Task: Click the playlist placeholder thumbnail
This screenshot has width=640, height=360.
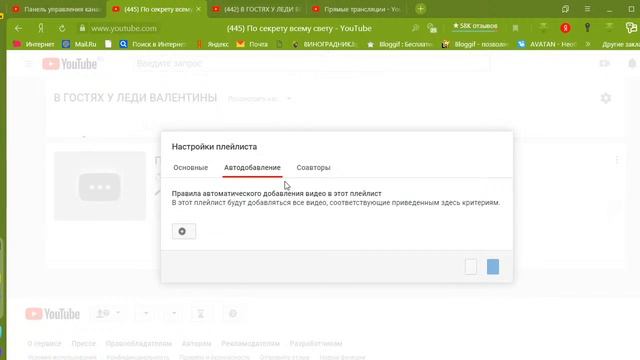Action: [100, 186]
